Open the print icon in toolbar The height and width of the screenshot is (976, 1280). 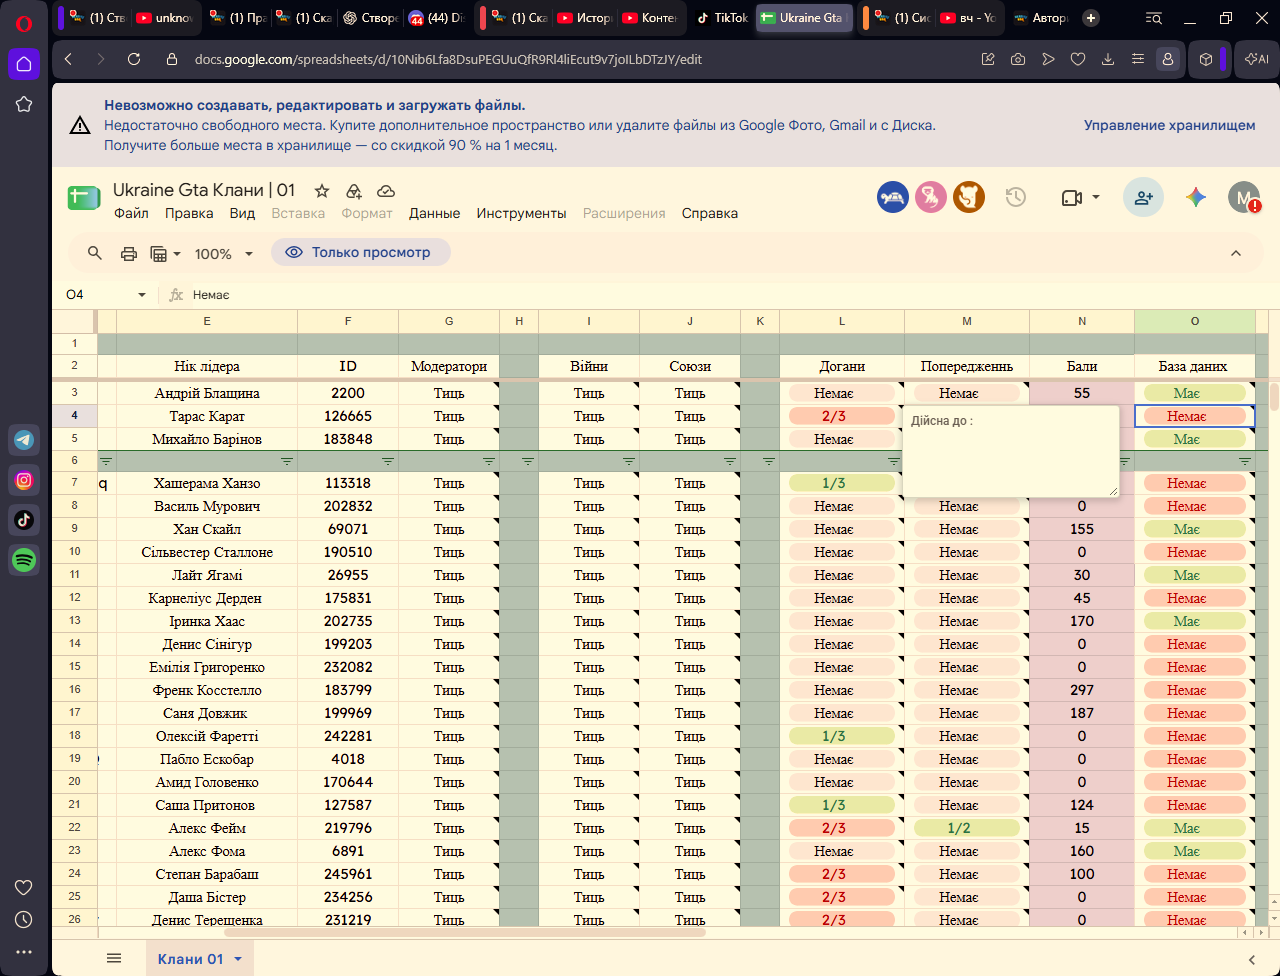[129, 254]
